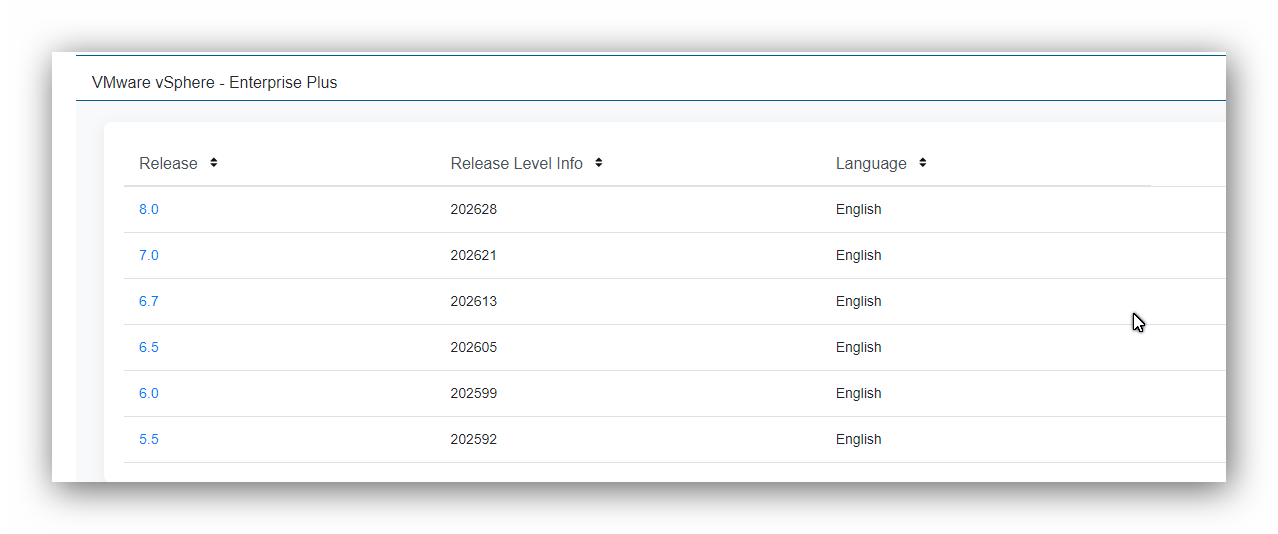
Task: Select release level value 202592
Action: (474, 439)
